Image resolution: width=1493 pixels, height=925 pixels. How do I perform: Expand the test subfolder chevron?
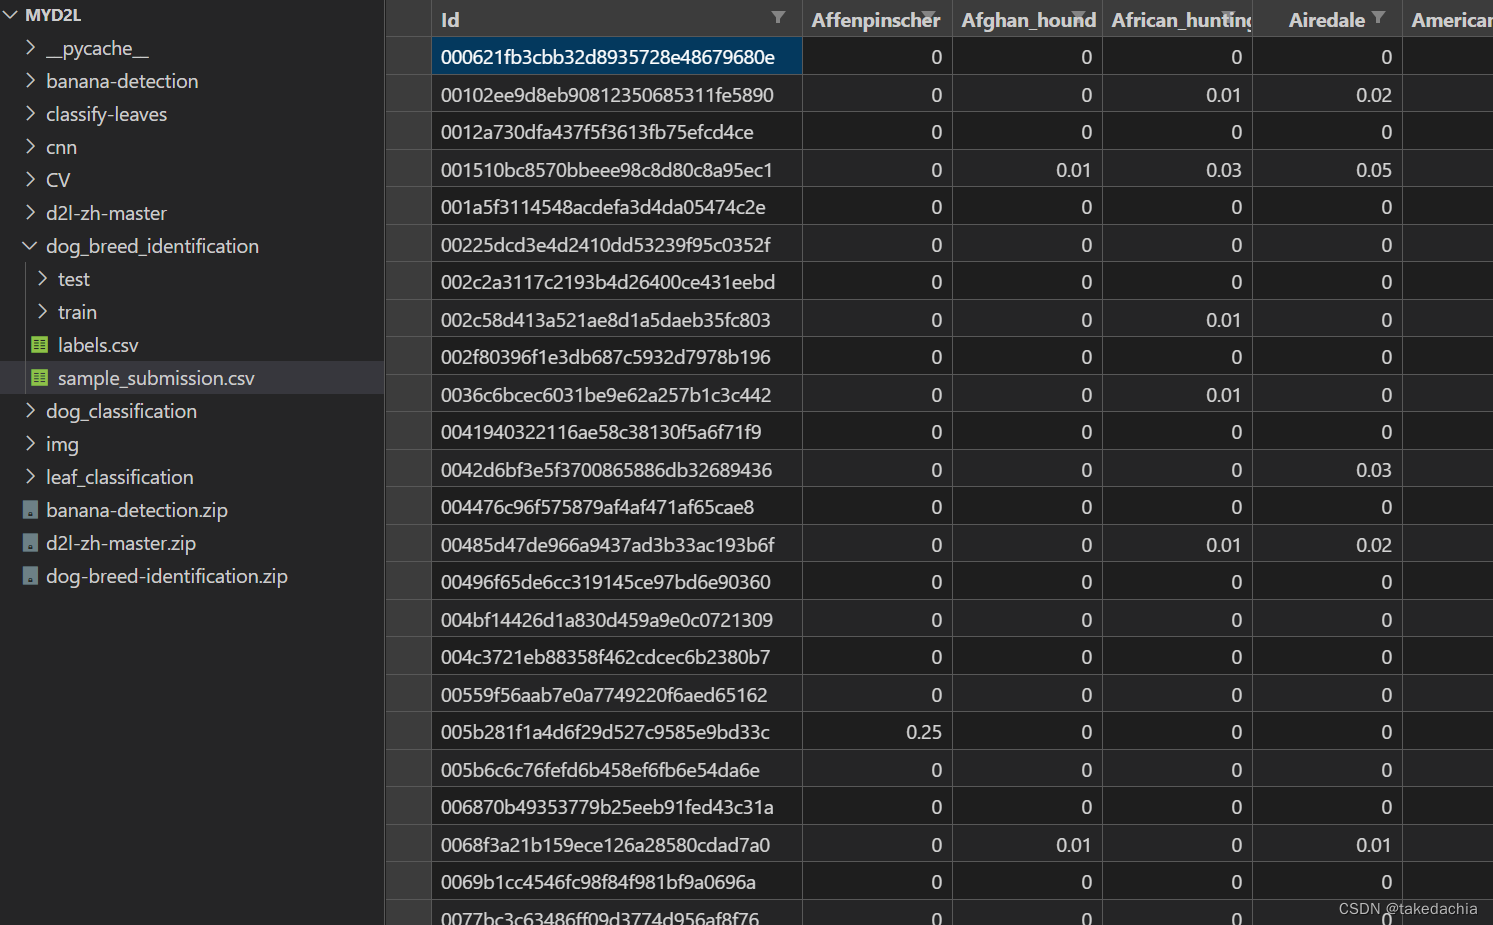point(42,279)
